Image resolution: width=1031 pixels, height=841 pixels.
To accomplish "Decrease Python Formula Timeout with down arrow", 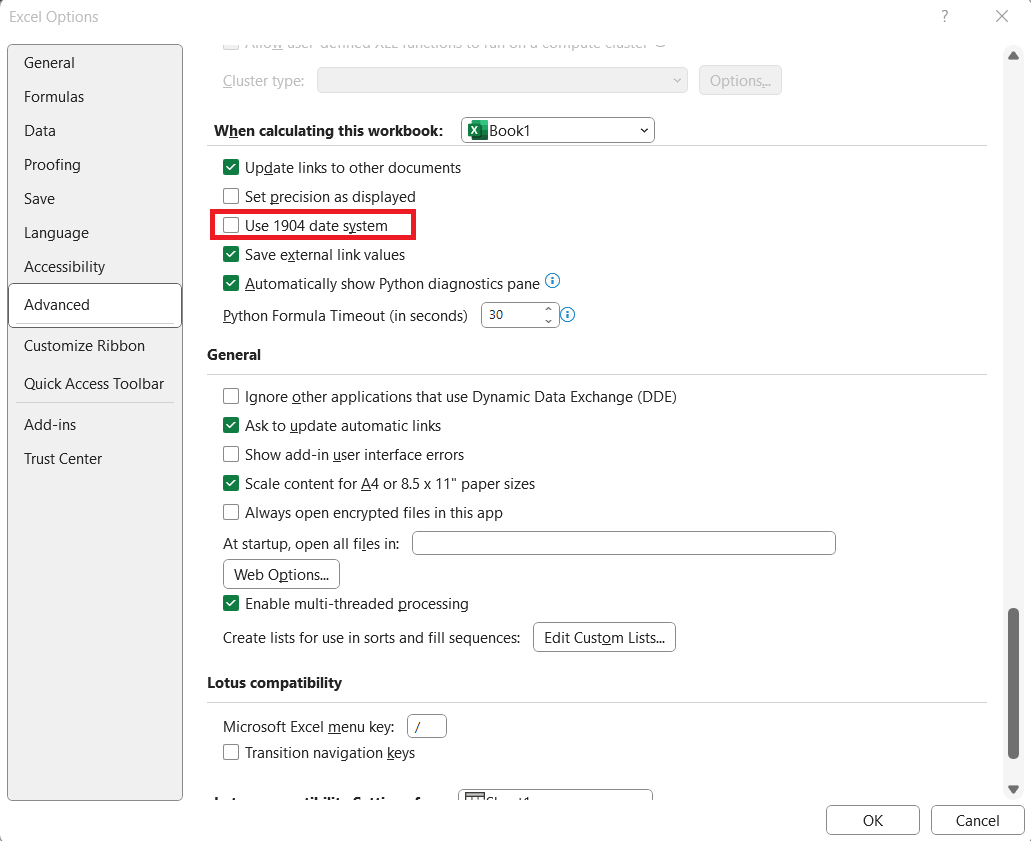I will 548,321.
